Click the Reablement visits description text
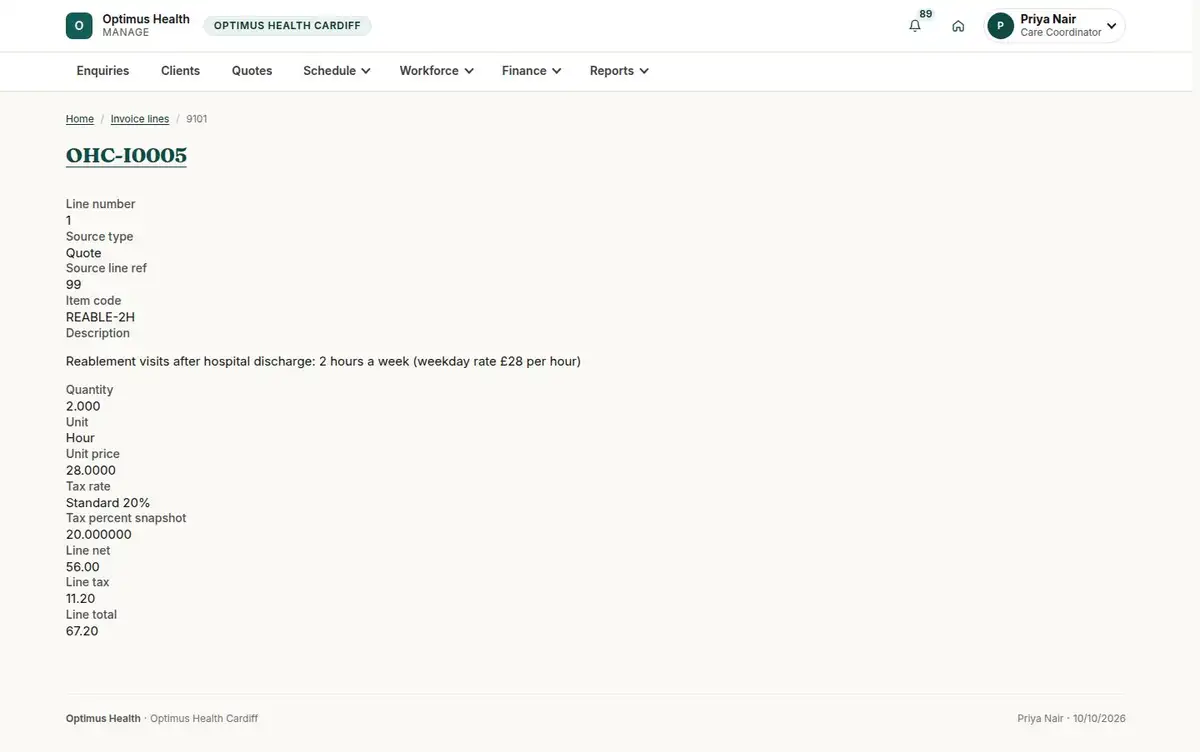 (323, 361)
